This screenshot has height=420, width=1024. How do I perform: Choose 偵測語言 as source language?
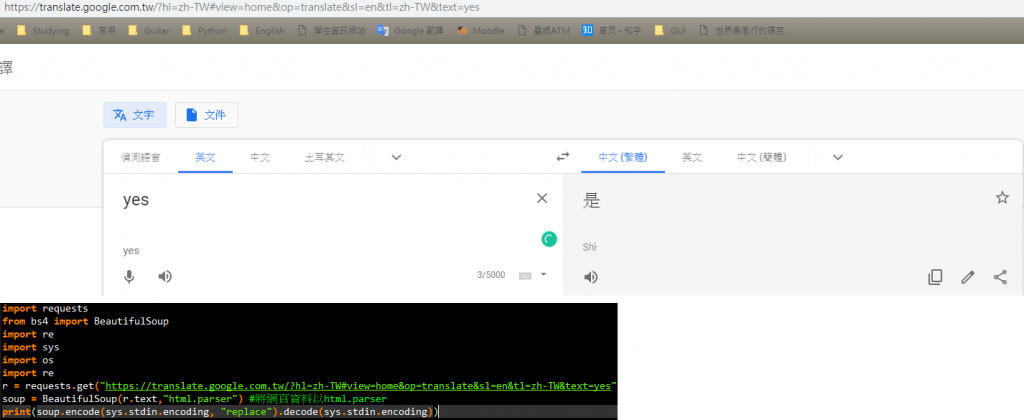(x=140, y=157)
